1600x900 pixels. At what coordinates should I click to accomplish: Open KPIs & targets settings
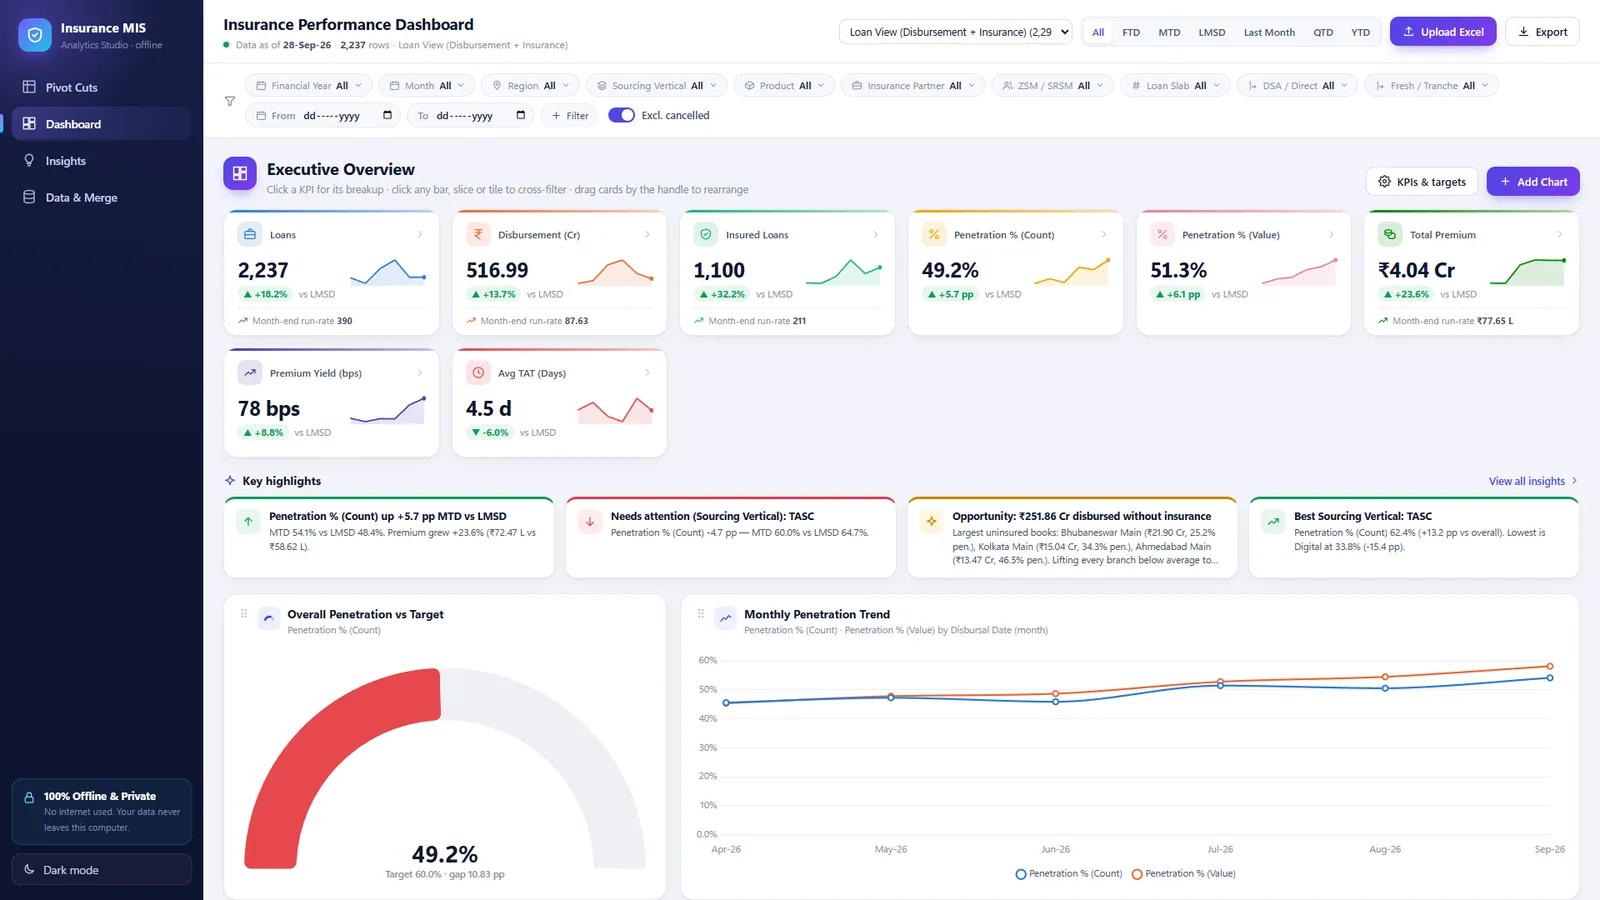pyautogui.click(x=1422, y=182)
